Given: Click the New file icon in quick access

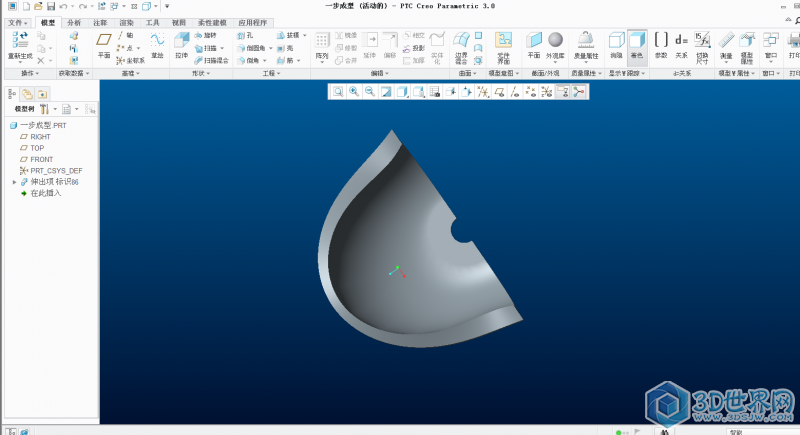Looking at the screenshot, I should (26, 6).
